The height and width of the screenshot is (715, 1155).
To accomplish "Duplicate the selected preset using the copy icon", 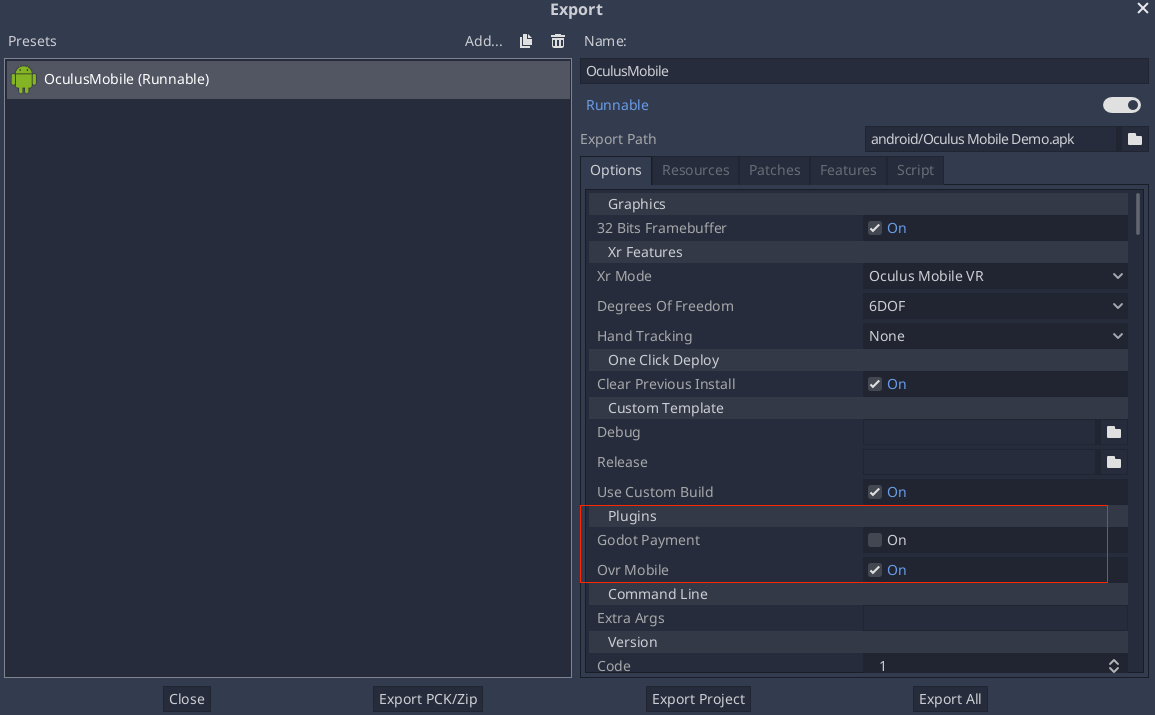I will 525,41.
